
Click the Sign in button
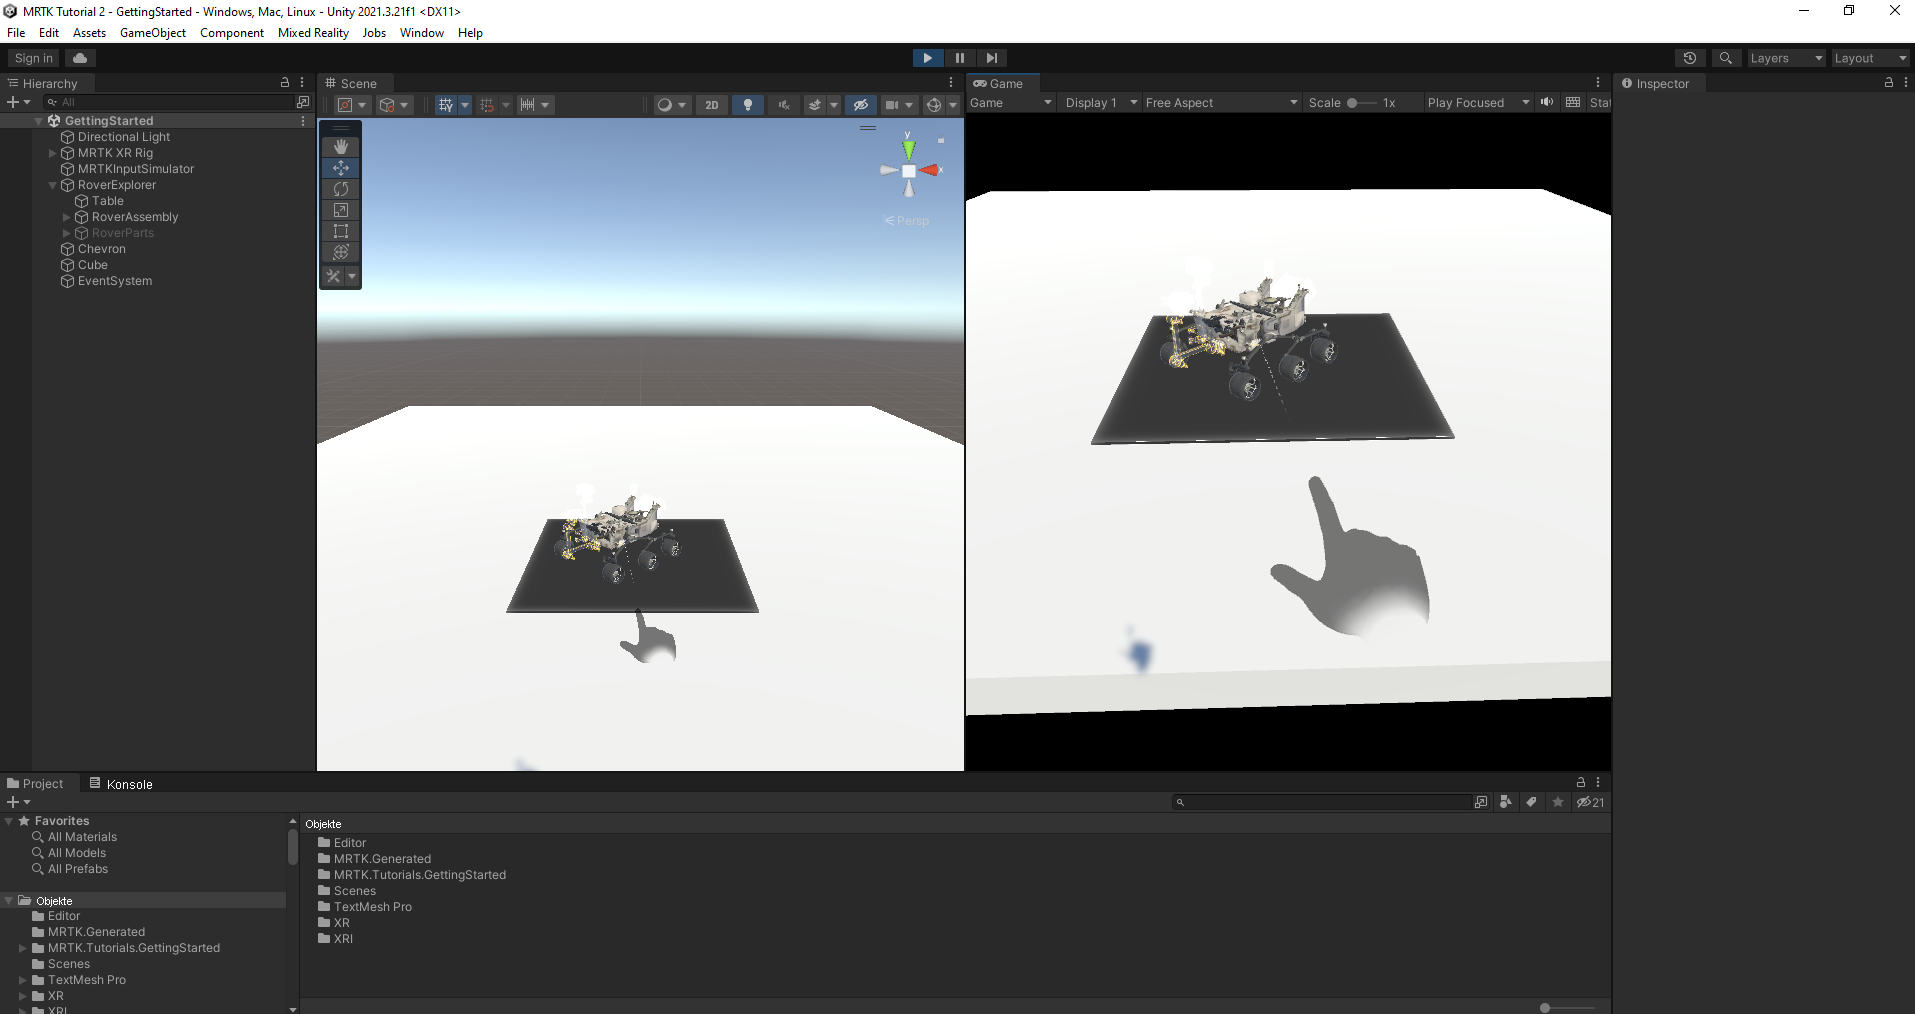tap(31, 57)
